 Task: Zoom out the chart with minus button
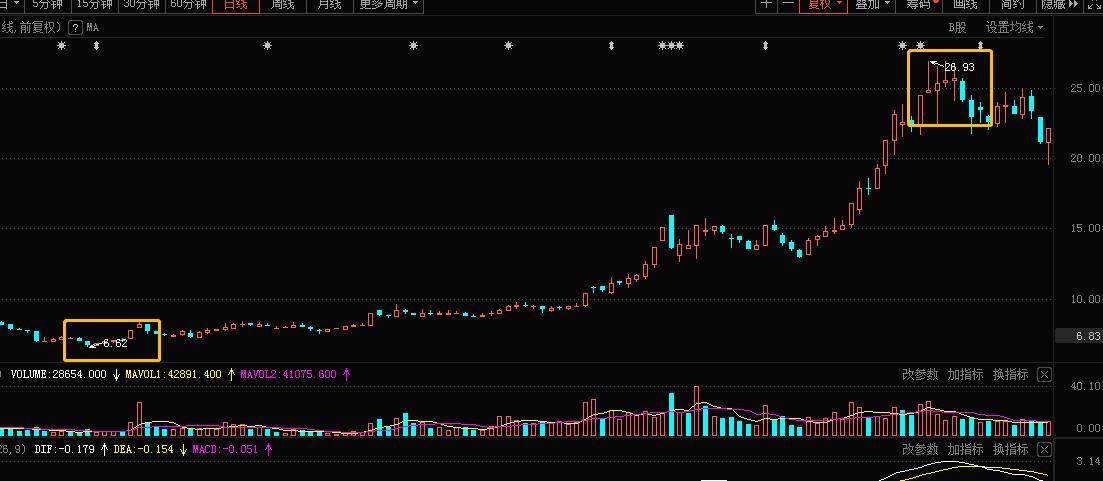[787, 4]
